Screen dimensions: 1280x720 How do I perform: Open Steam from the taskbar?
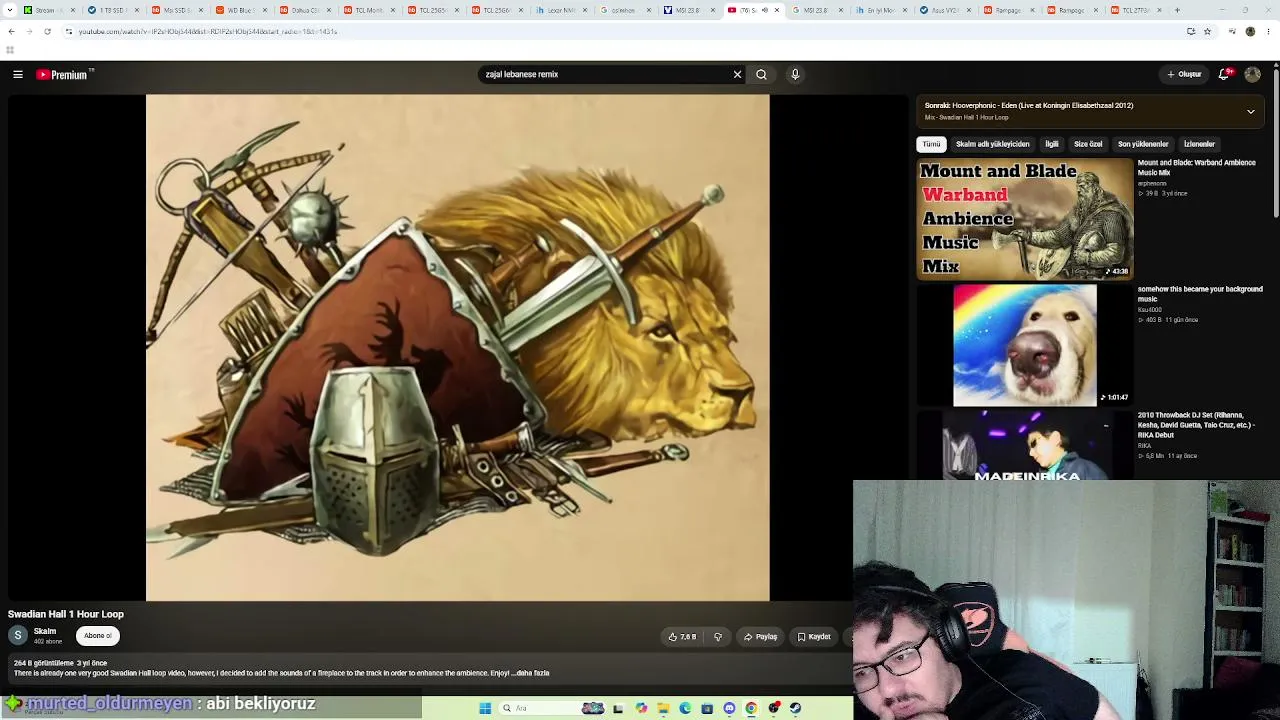(795, 708)
